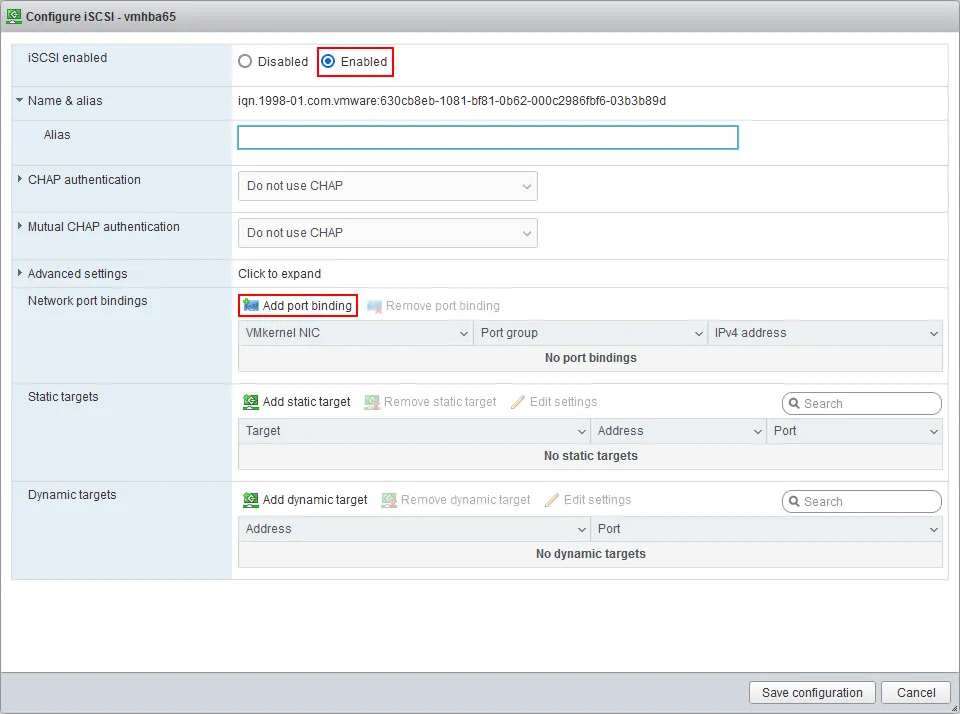Screen dimensions: 960x714
Task: Click the Add static target icon
Action: click(x=250, y=402)
